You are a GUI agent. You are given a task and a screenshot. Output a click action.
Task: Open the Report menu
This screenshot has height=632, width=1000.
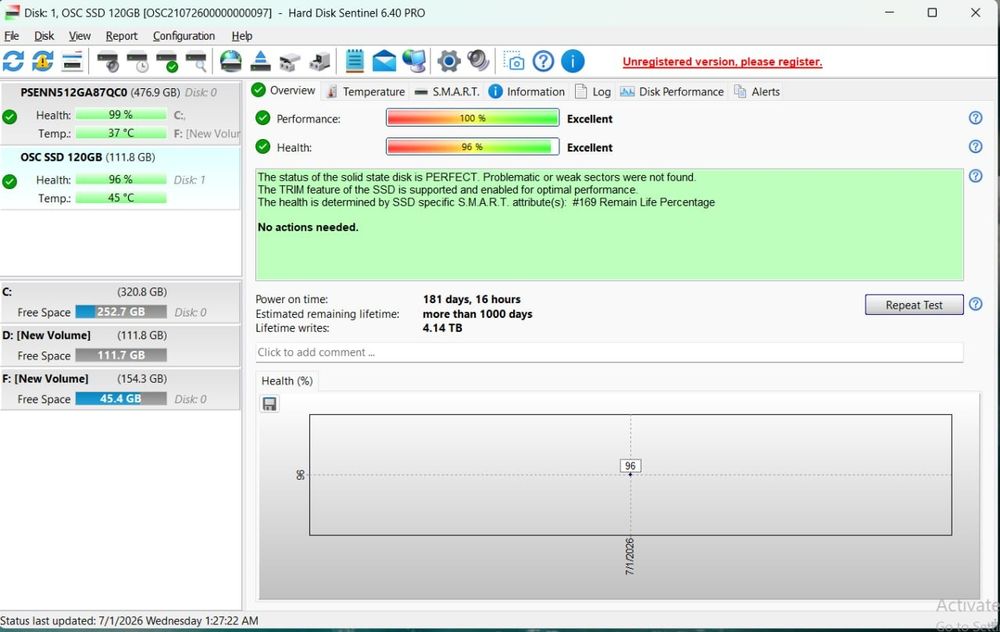click(121, 36)
